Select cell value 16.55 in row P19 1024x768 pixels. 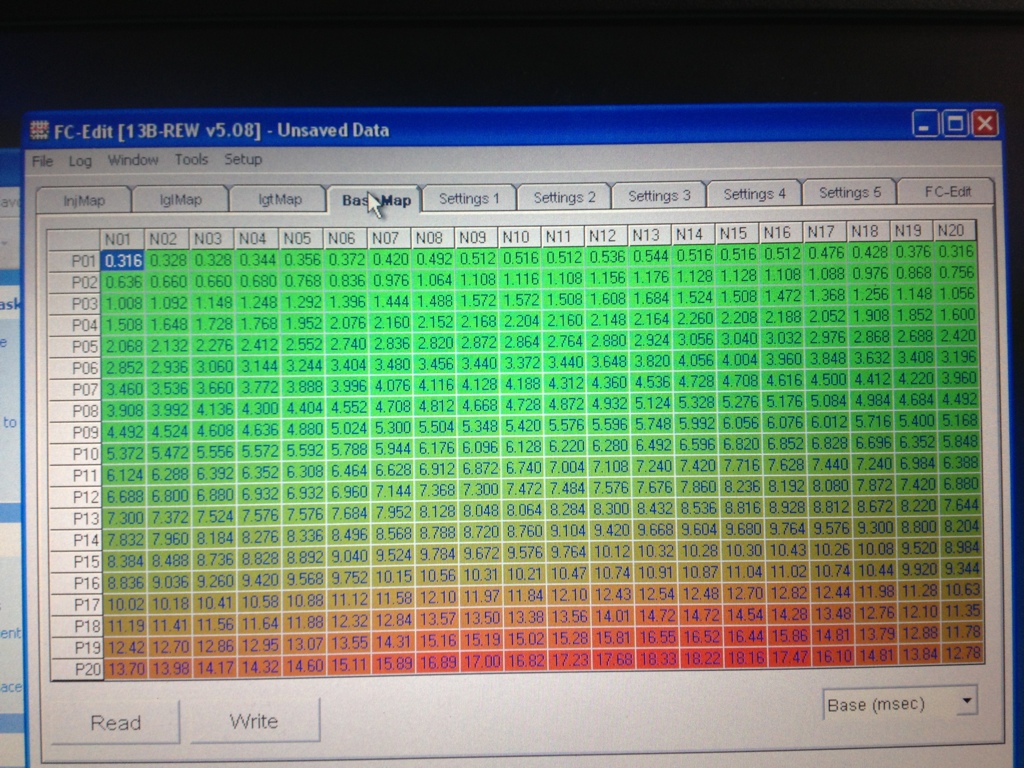[x=656, y=637]
